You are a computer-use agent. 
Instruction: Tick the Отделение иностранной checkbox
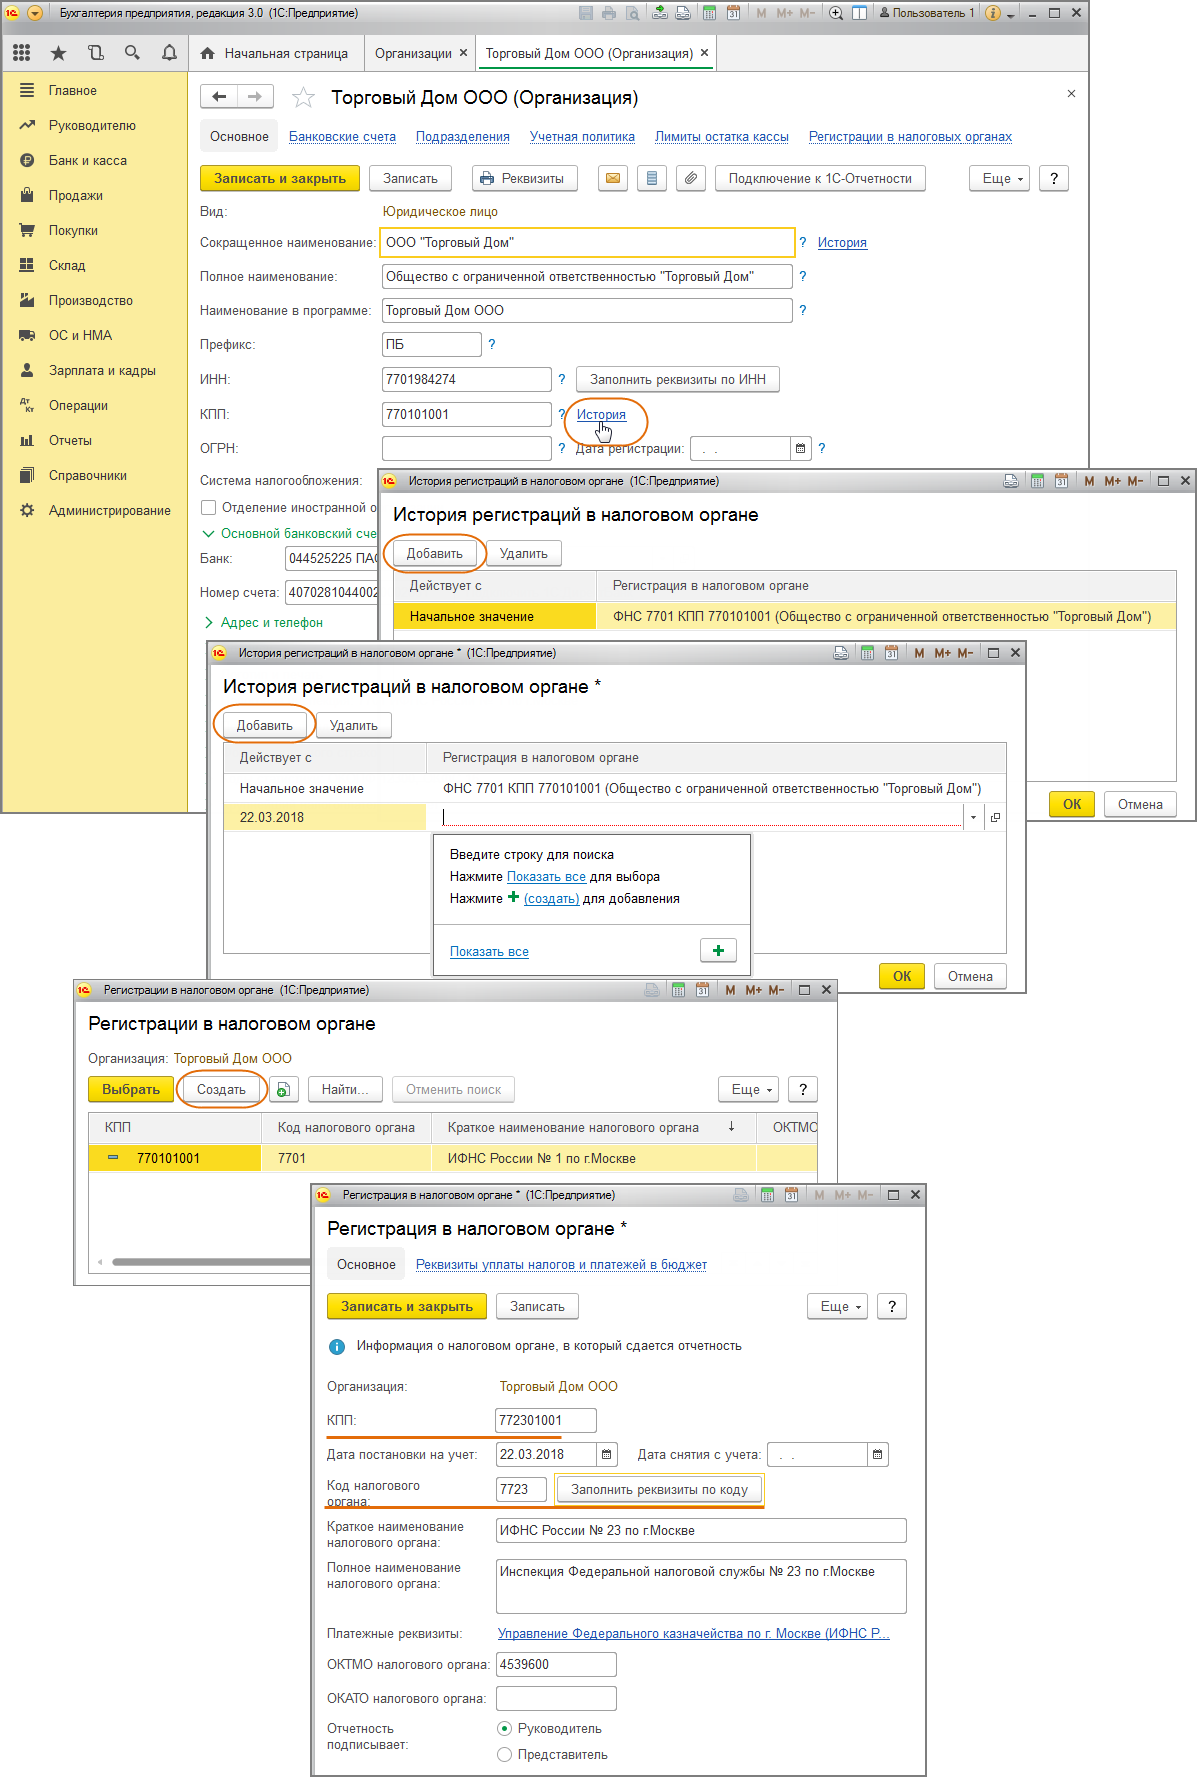pos(209,508)
